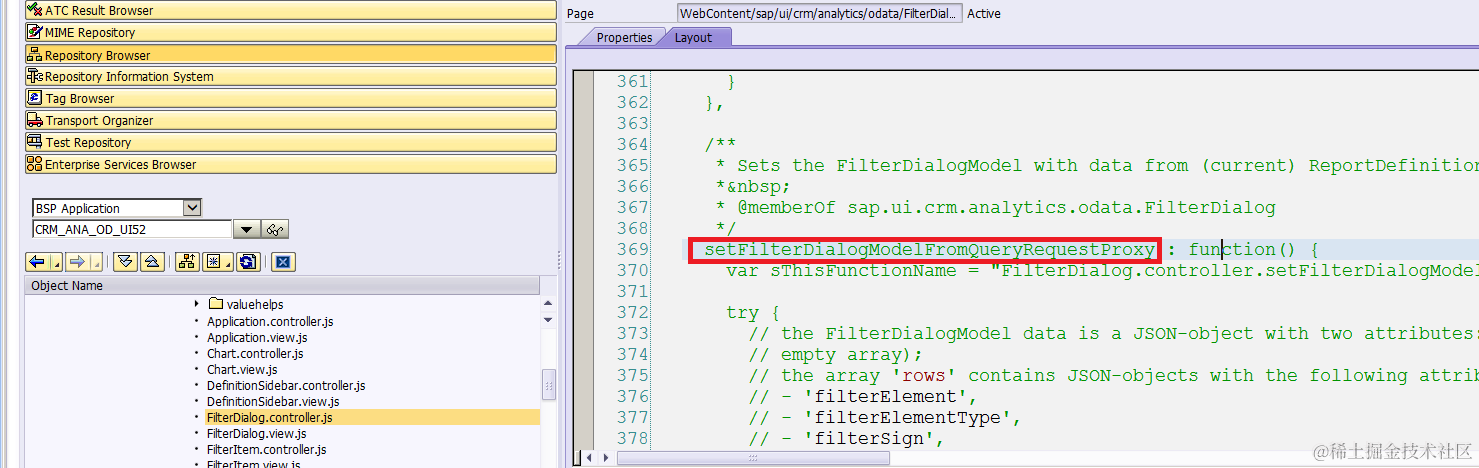
Task: Switch to the Properties tab
Action: pos(624,37)
